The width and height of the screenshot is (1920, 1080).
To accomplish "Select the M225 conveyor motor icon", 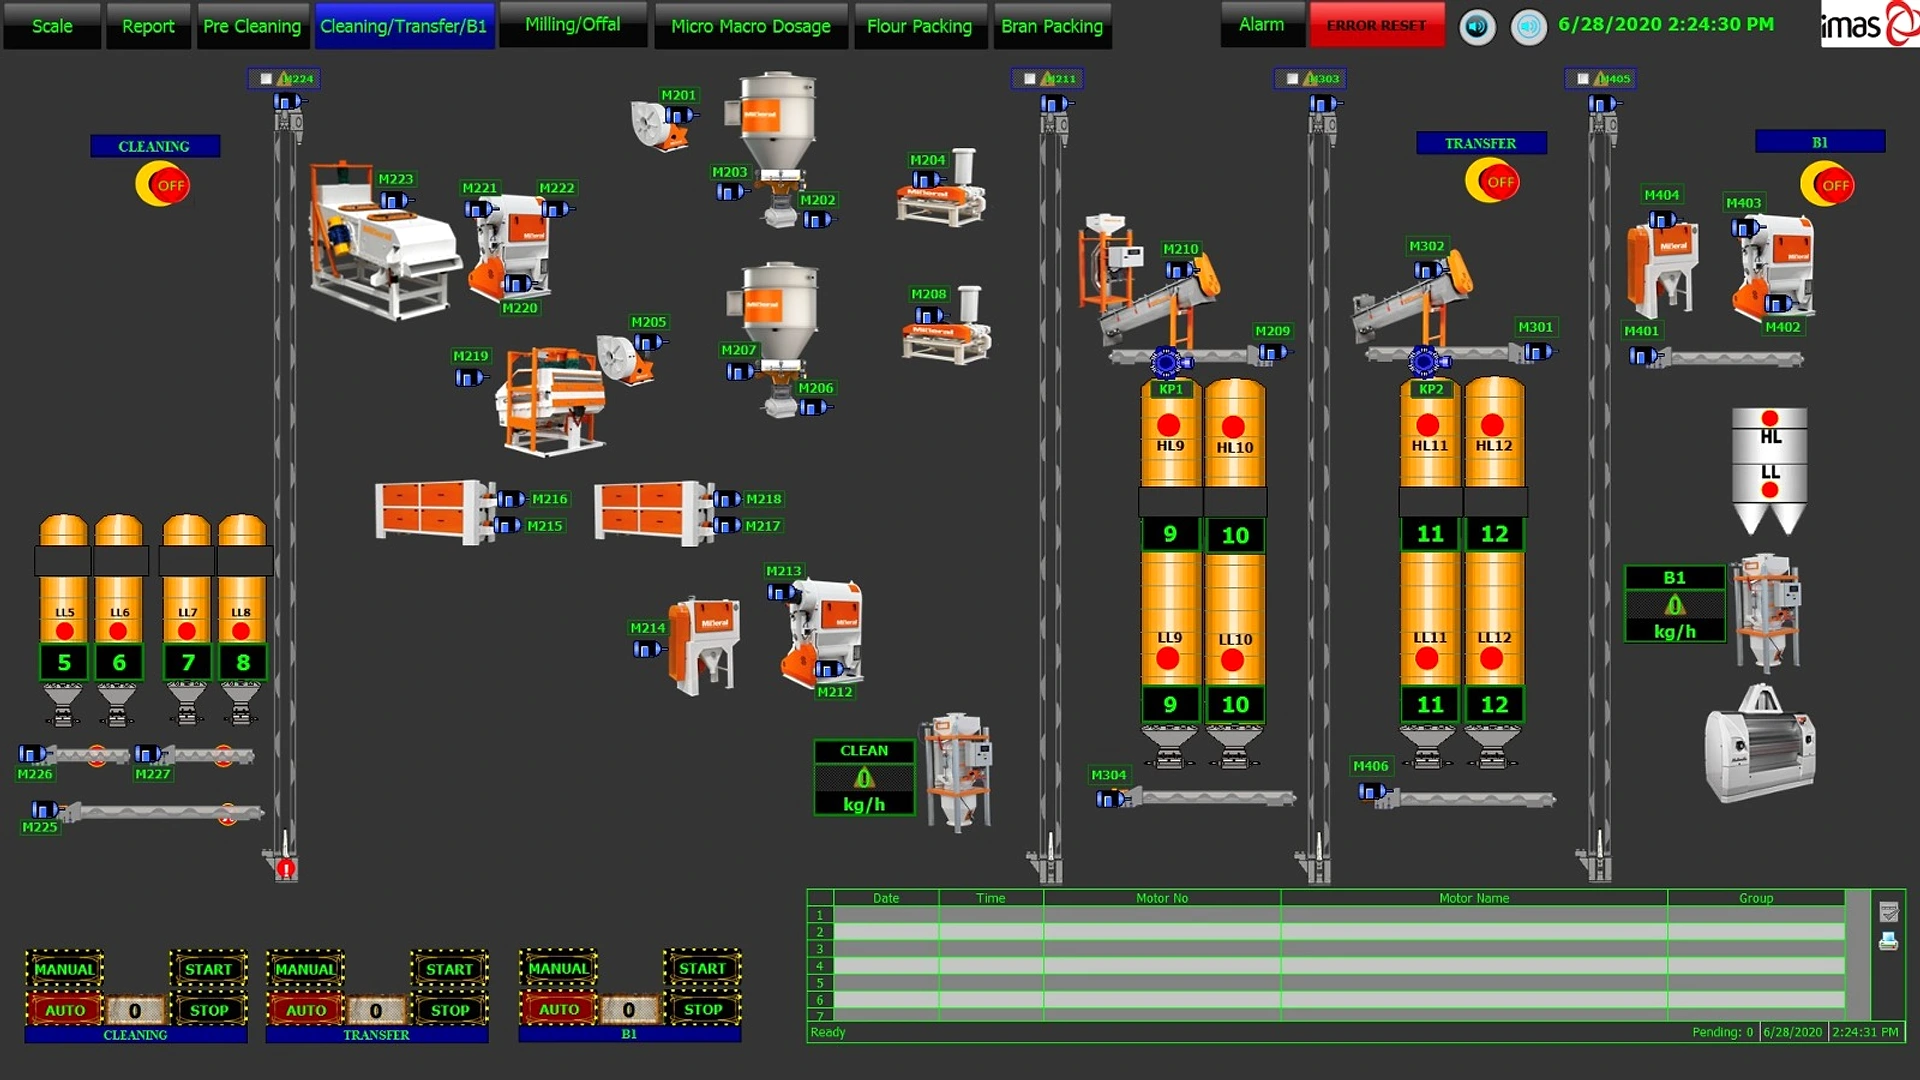I will (45, 809).
